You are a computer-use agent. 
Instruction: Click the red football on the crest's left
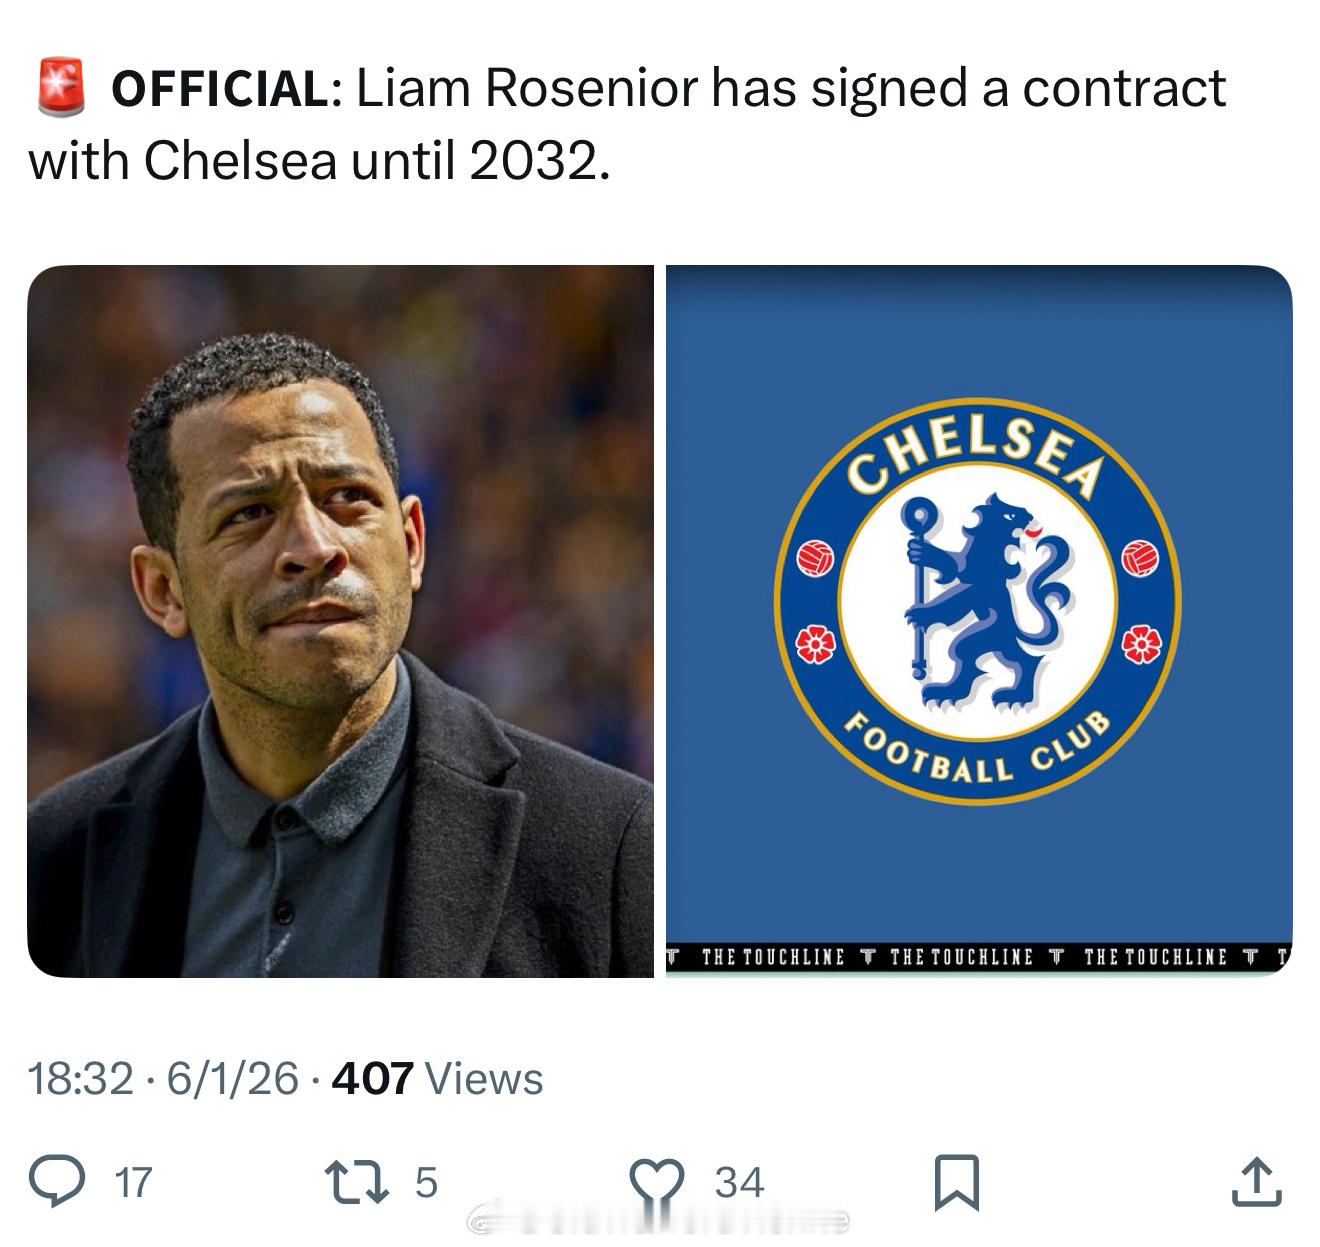(x=817, y=558)
